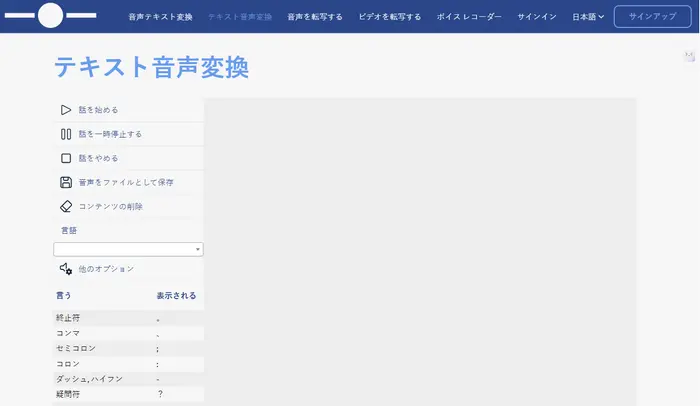Choose 話をやめる option

pyautogui.click(x=98, y=158)
